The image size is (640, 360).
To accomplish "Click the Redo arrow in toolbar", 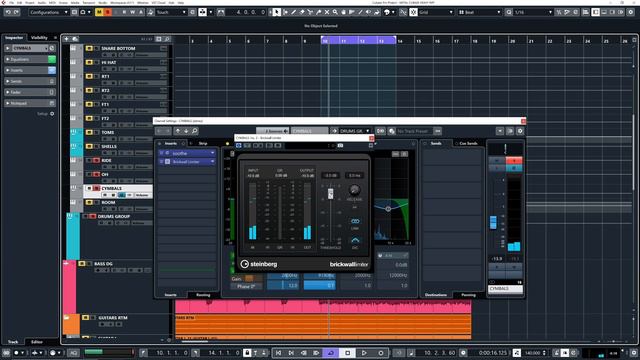I will tap(16, 12).
